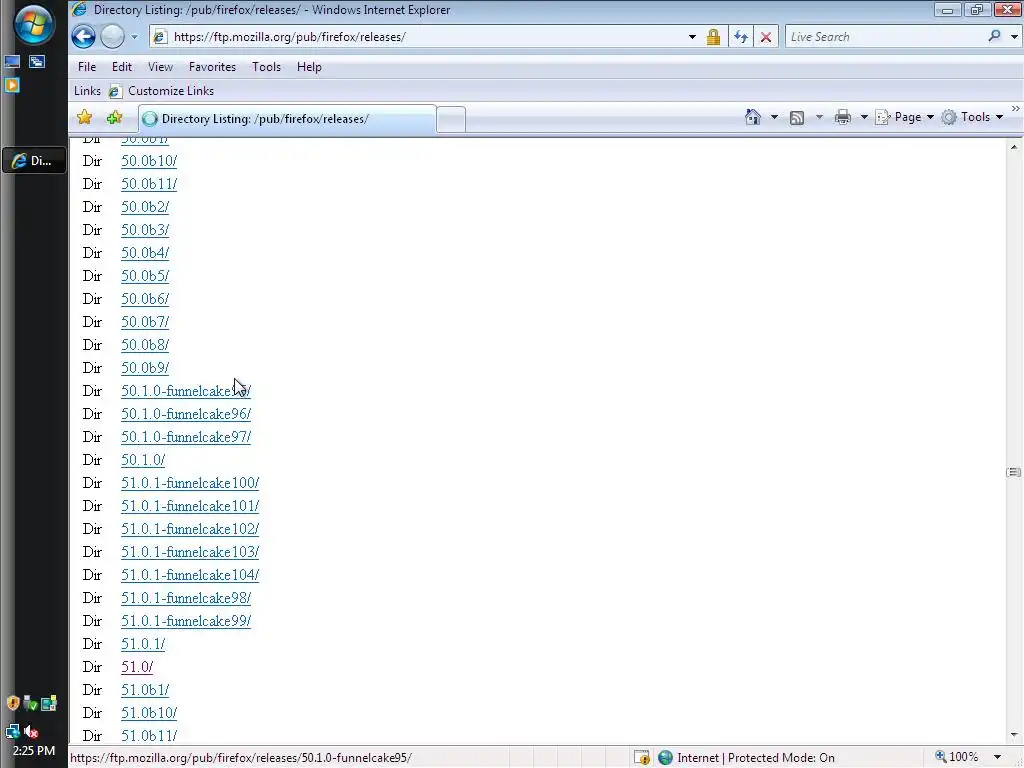Open the 50.0b9/ directory link
The height and width of the screenshot is (768, 1024).
point(145,368)
